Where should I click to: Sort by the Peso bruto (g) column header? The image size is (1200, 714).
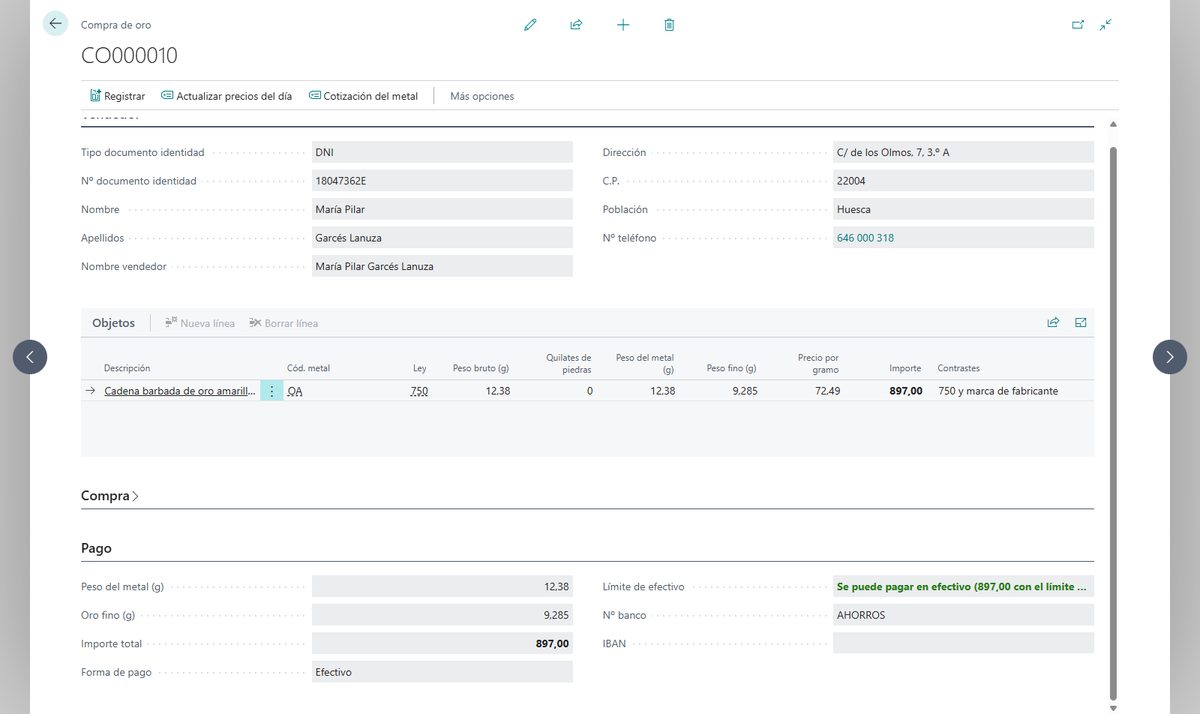pyautogui.click(x=481, y=368)
